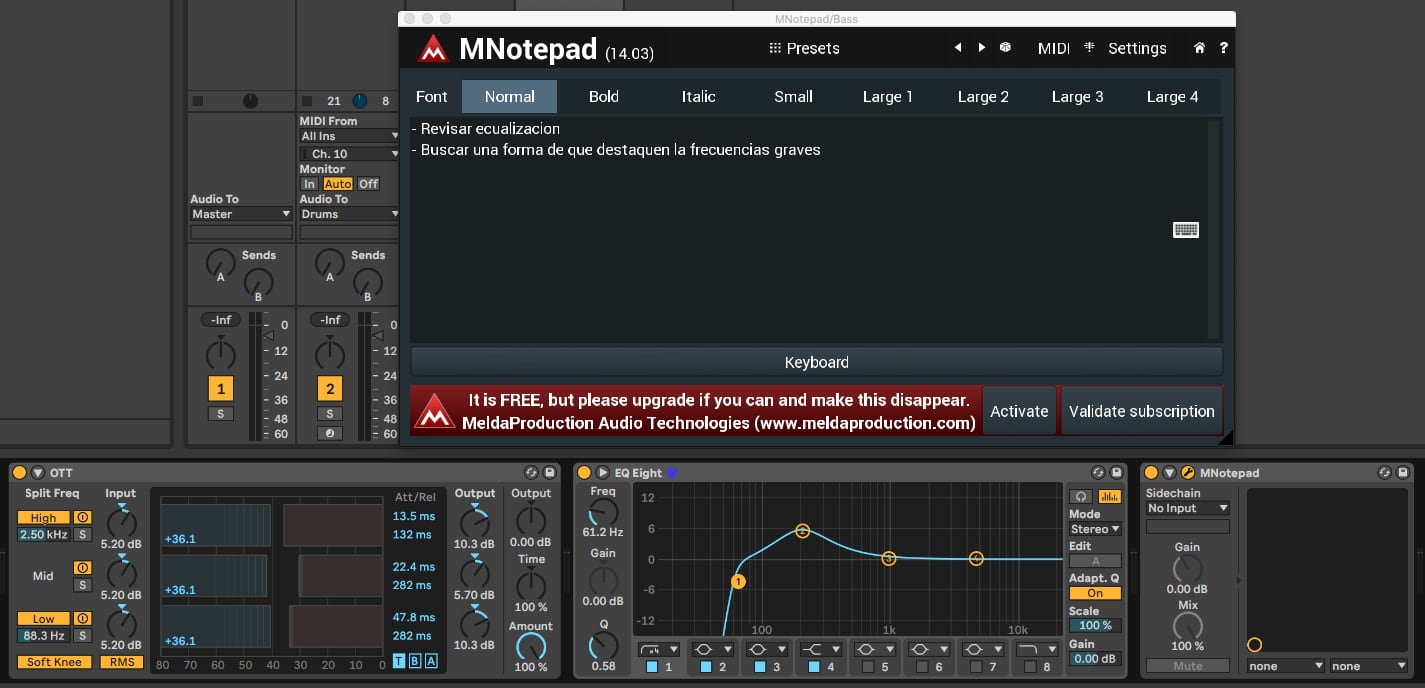This screenshot has height=688, width=1425.
Task: Open the Audio To Master dropdown
Action: [x=241, y=214]
